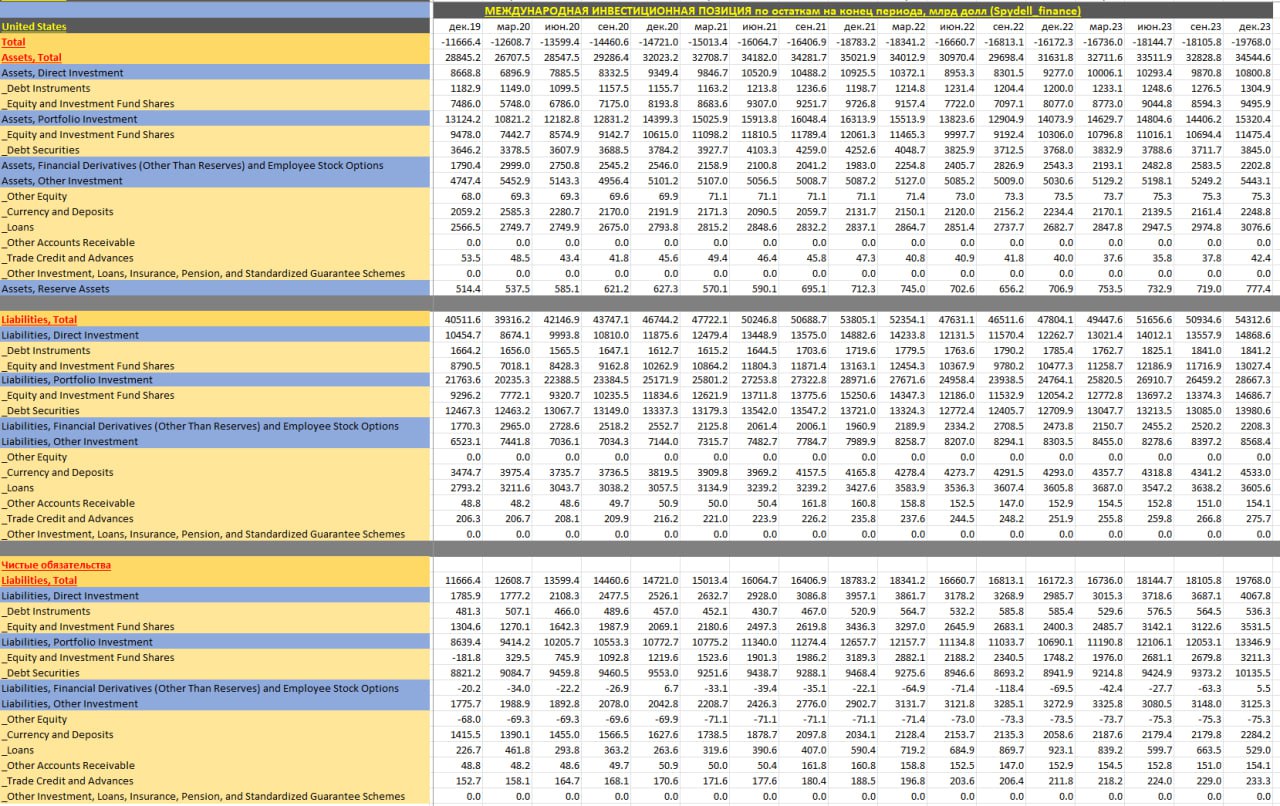Select the дек.23 column header
This screenshot has width=1280, height=806.
pyautogui.click(x=1253, y=26)
